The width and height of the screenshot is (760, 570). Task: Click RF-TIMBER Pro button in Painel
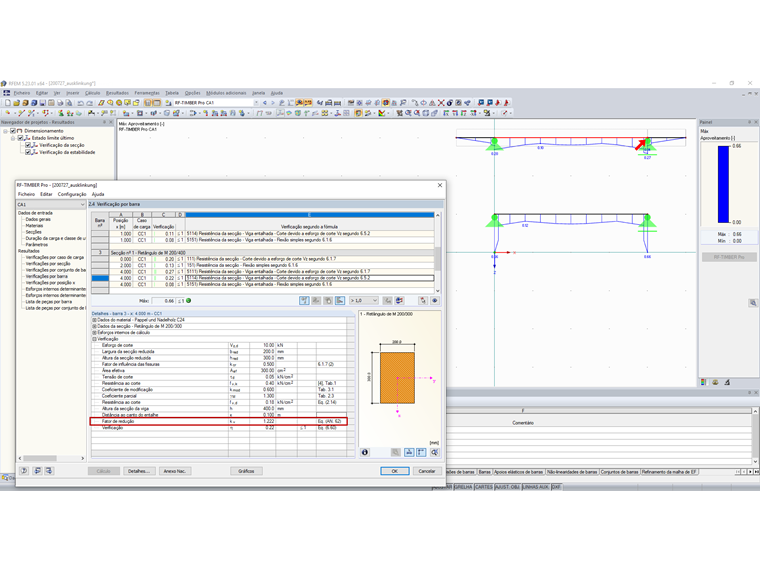point(729,257)
